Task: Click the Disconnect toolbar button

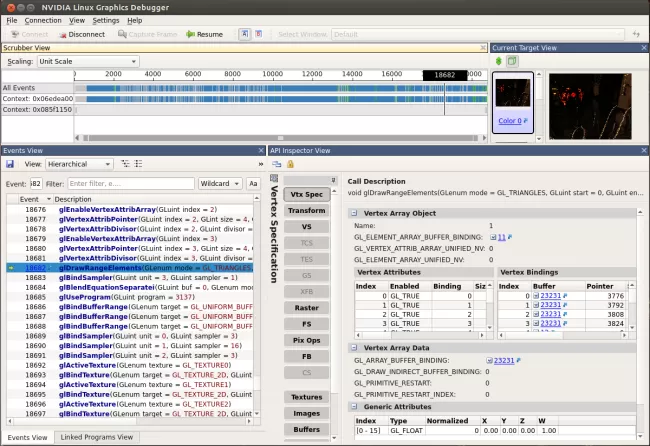Action: (x=82, y=34)
